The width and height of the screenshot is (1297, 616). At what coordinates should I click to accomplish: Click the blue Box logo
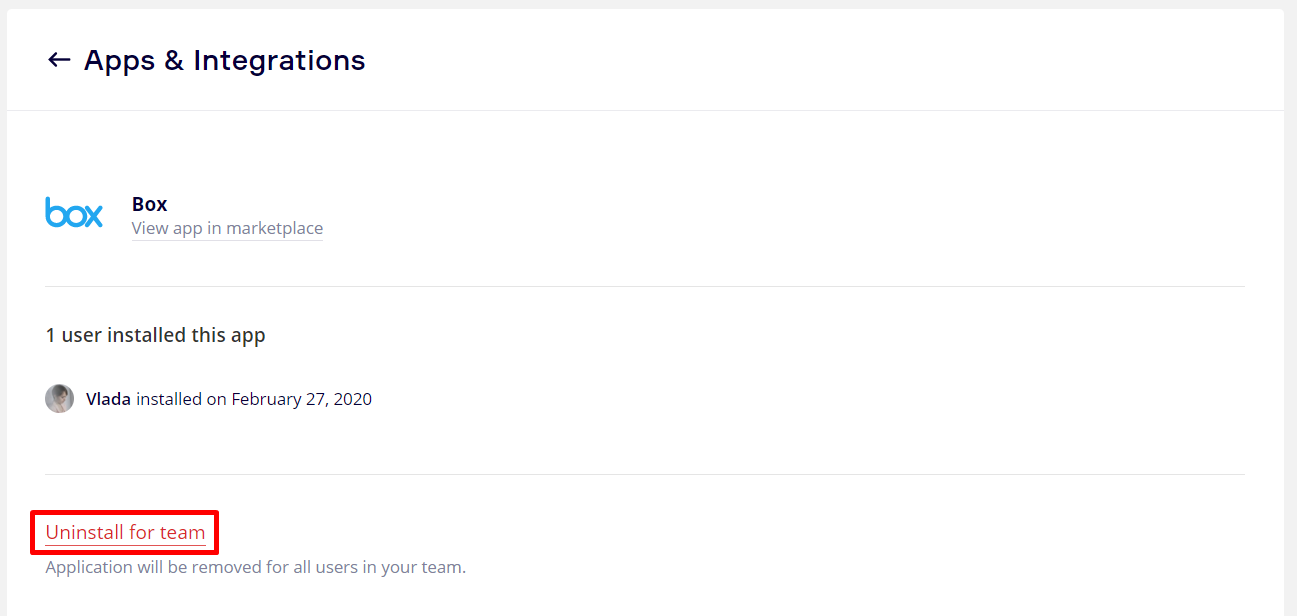74,212
